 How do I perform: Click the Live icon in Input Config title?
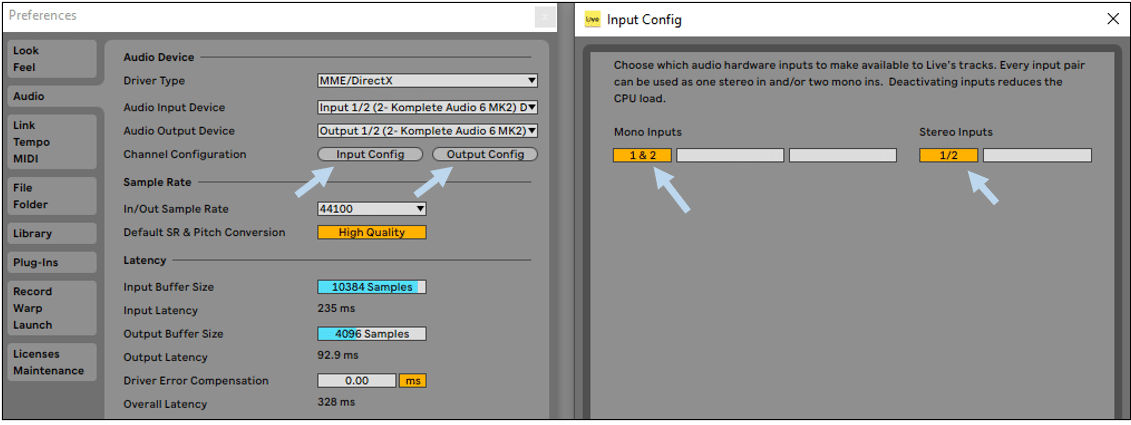pos(591,19)
